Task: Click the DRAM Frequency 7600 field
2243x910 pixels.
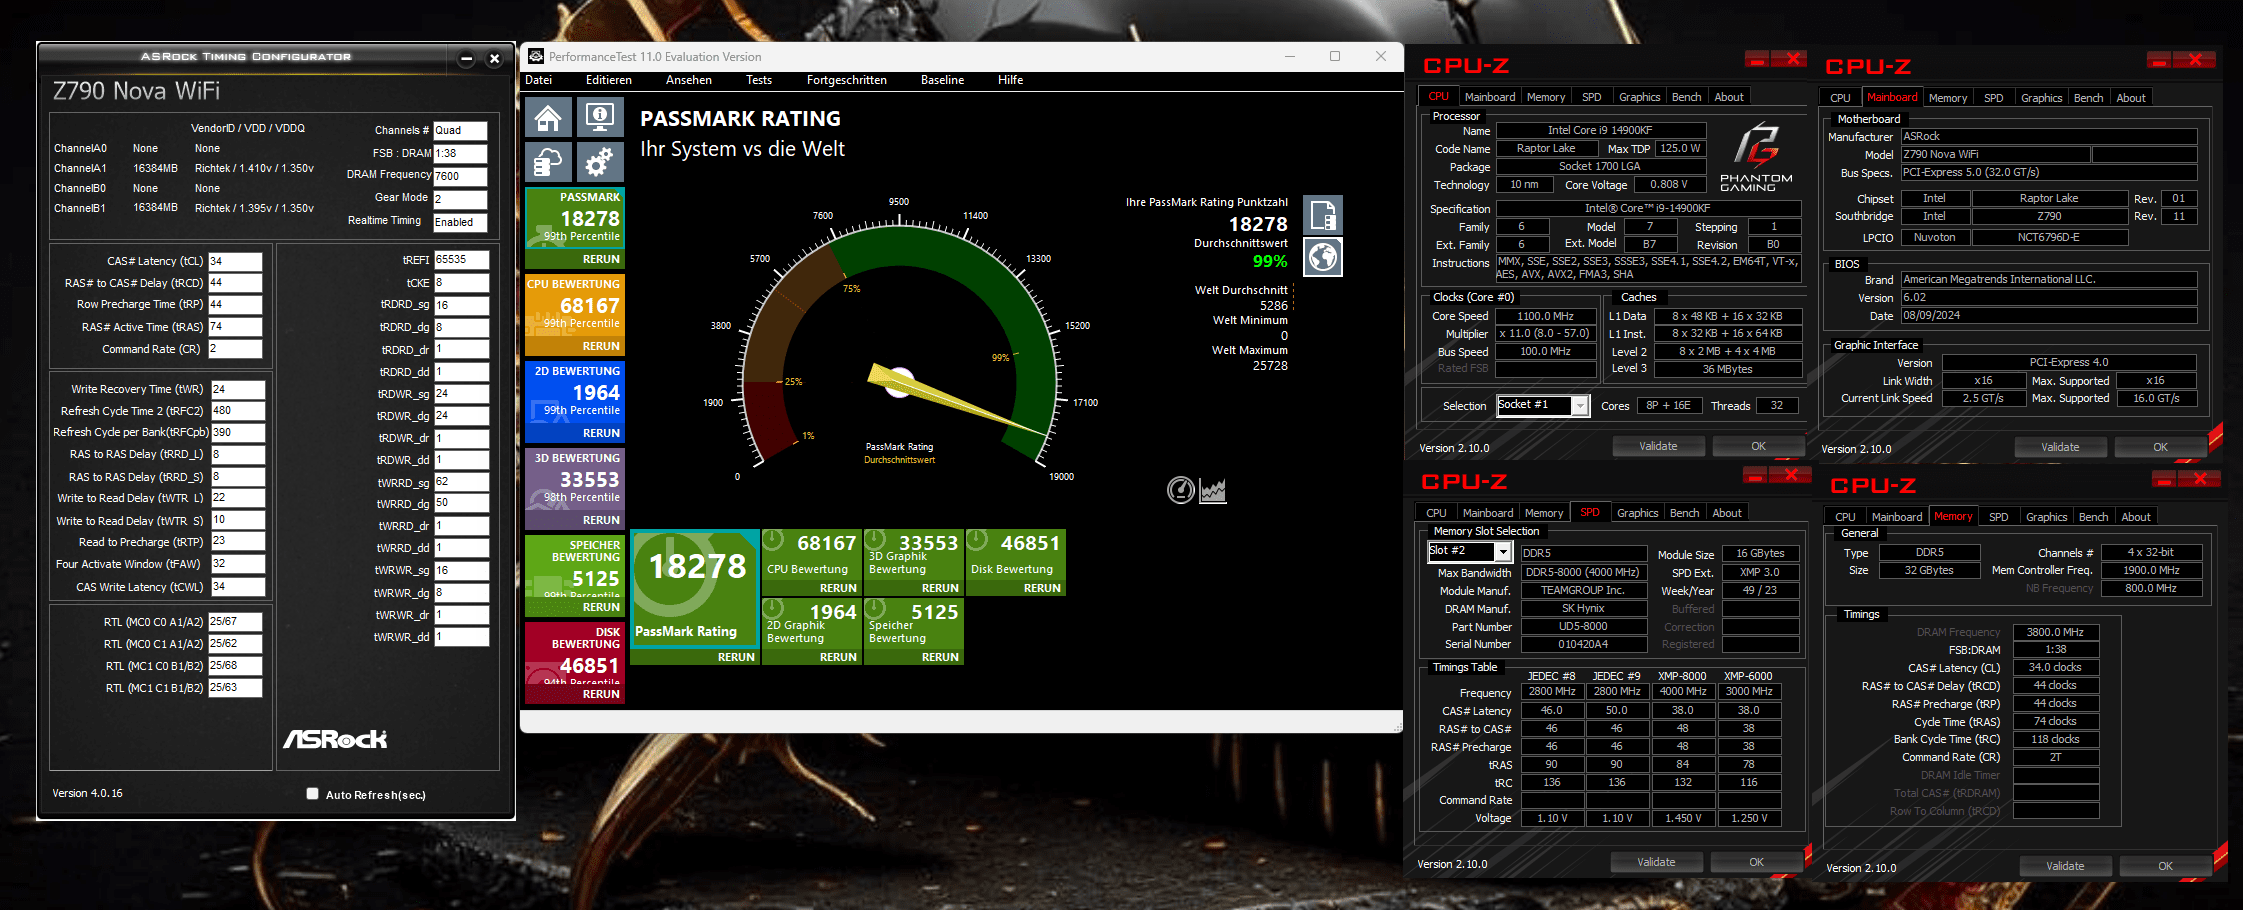Action: pyautogui.click(x=460, y=176)
